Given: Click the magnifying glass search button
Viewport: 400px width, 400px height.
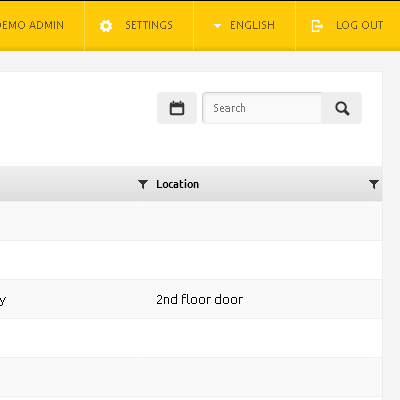Looking at the screenshot, I should [342, 108].
